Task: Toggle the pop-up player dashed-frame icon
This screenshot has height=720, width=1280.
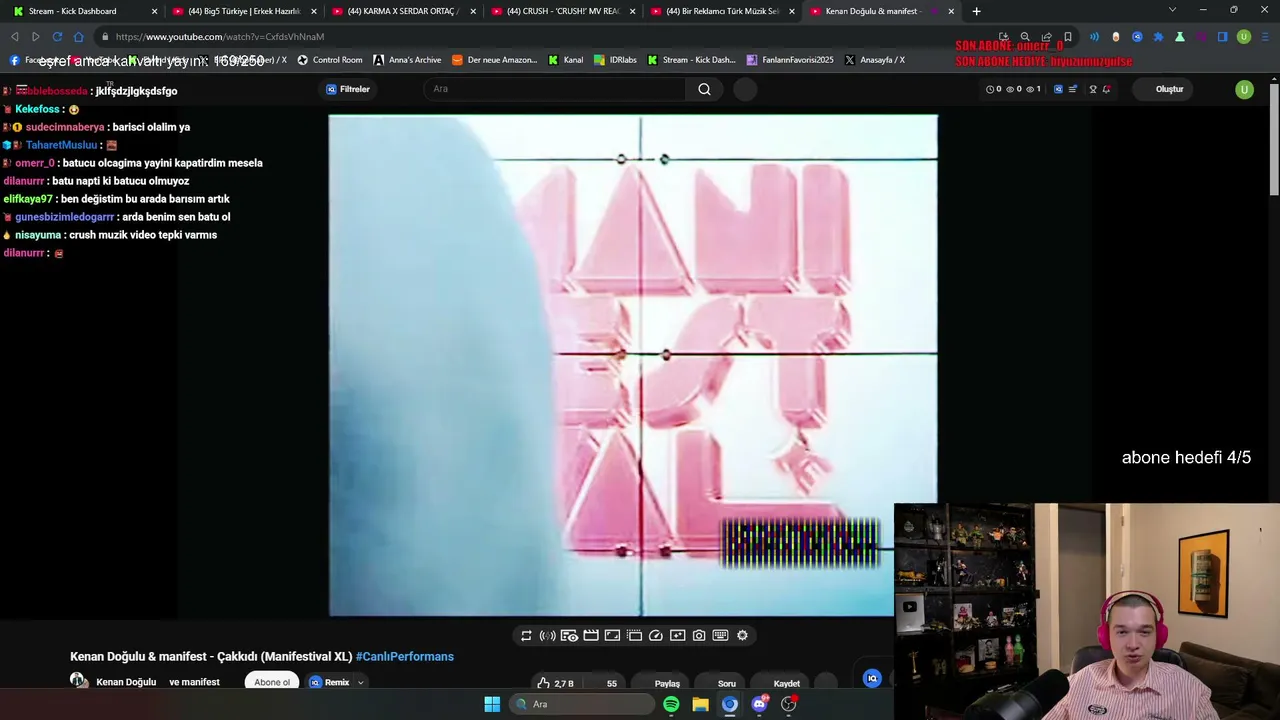Action: click(x=634, y=635)
